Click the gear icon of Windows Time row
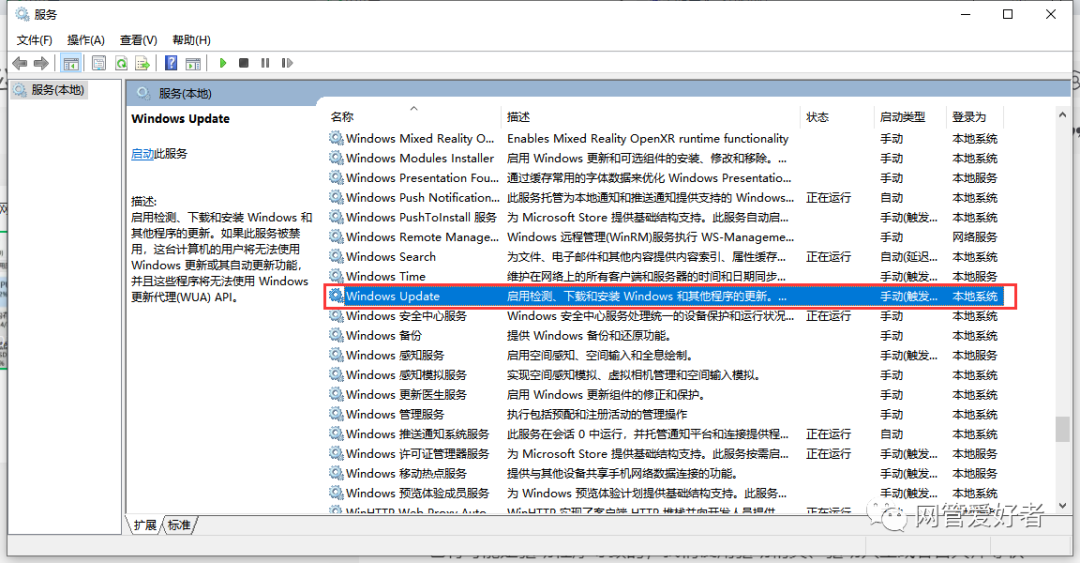The width and height of the screenshot is (1080, 563). (x=336, y=276)
